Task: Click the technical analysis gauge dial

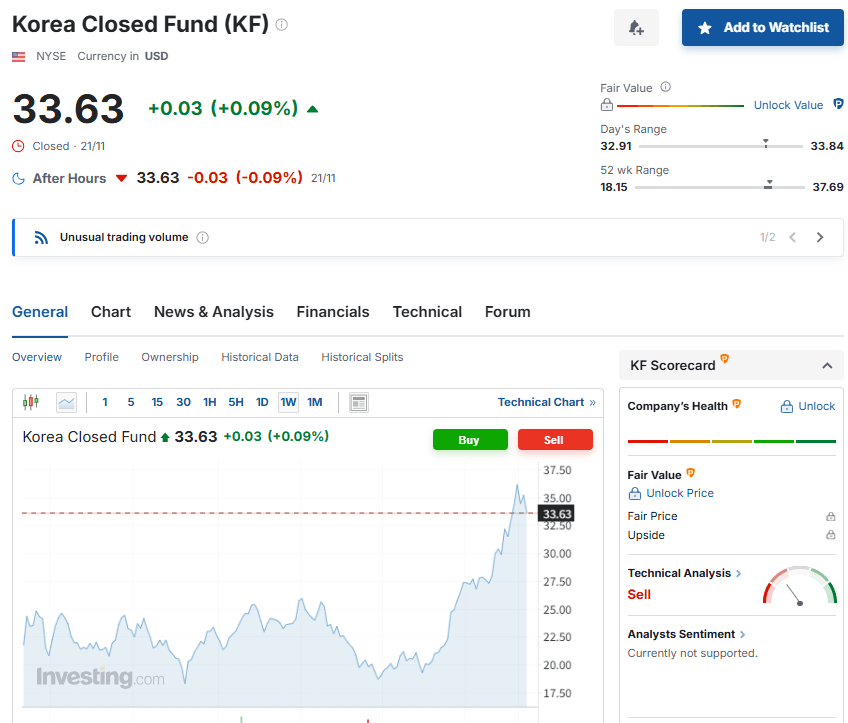Action: (800, 586)
